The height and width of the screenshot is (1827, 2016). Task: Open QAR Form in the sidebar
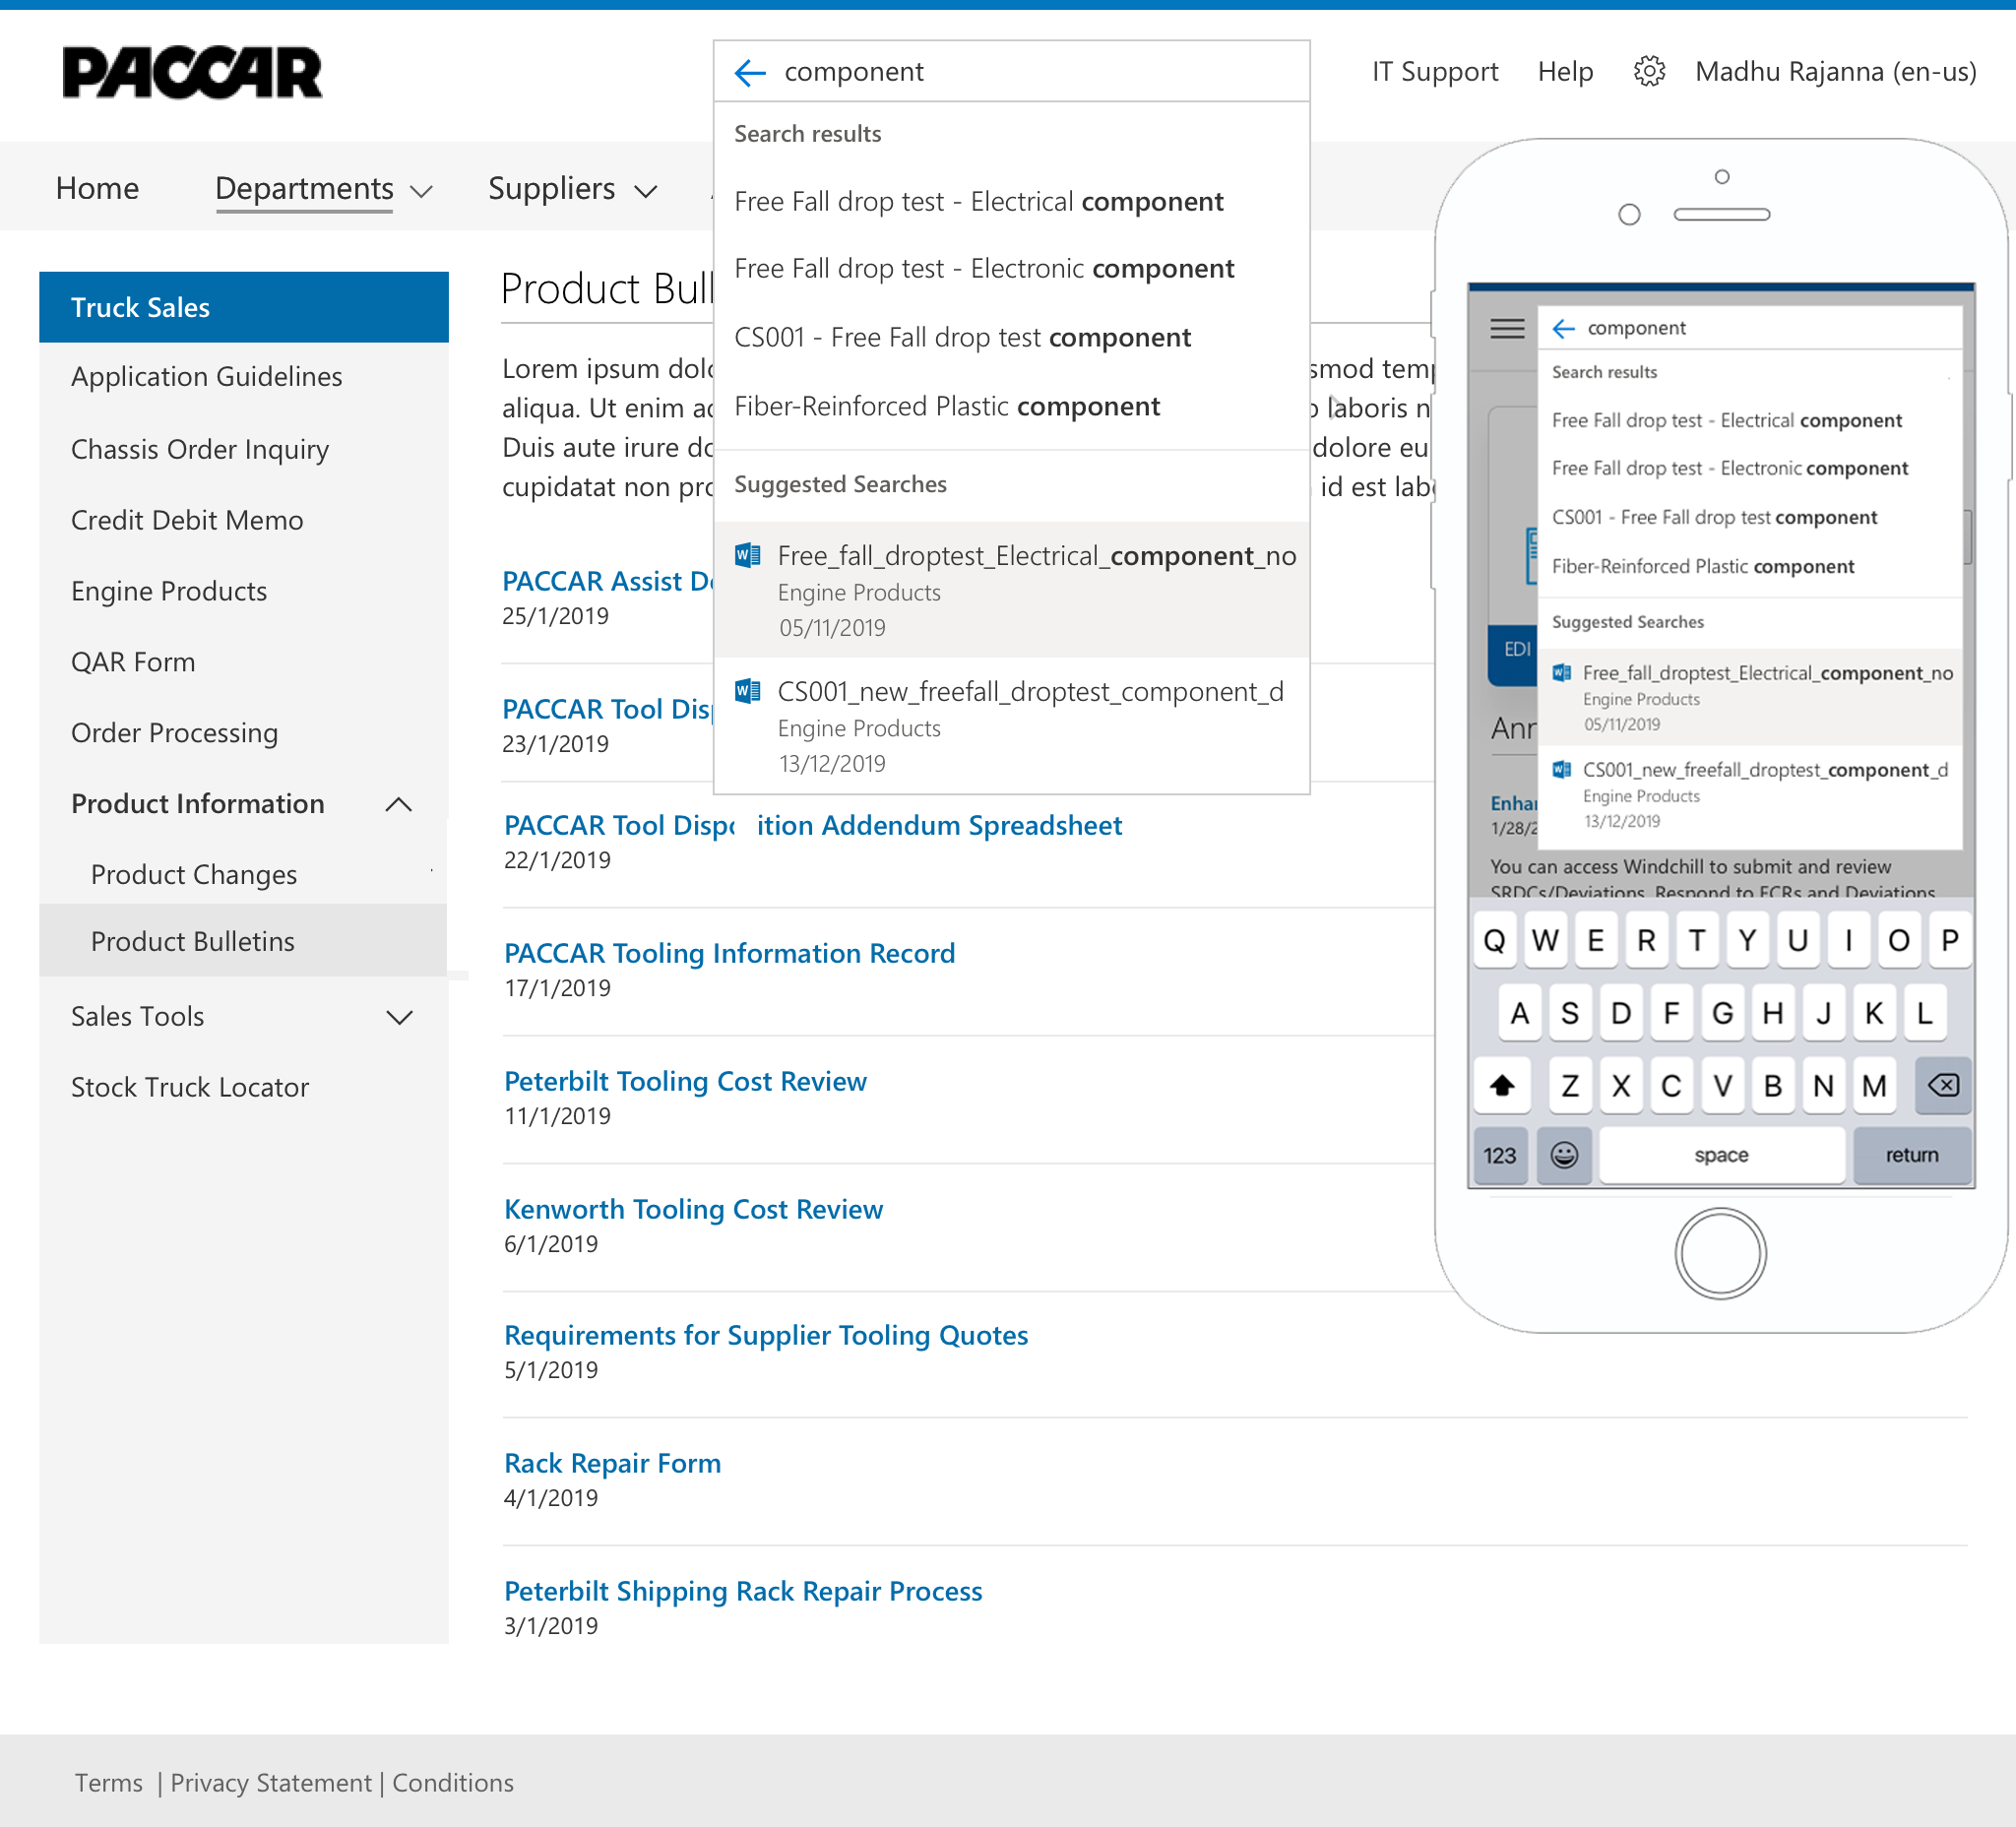click(133, 662)
